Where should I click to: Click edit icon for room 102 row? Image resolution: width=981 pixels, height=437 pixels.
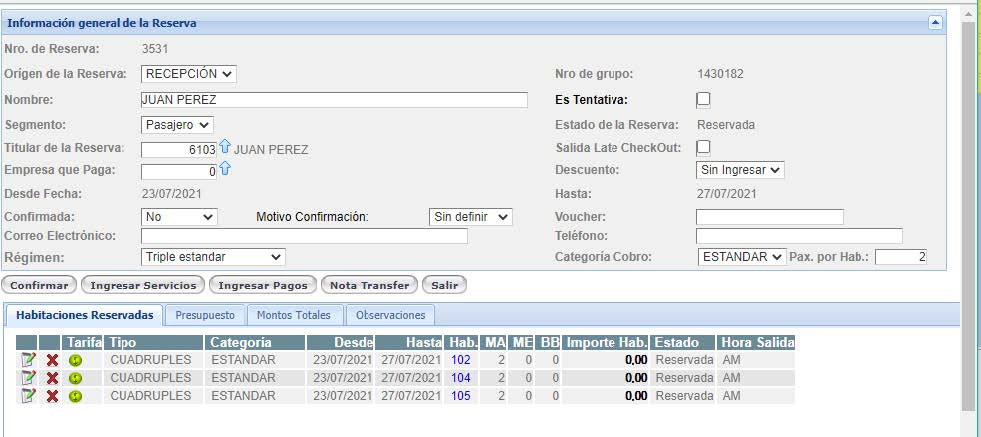[28, 360]
